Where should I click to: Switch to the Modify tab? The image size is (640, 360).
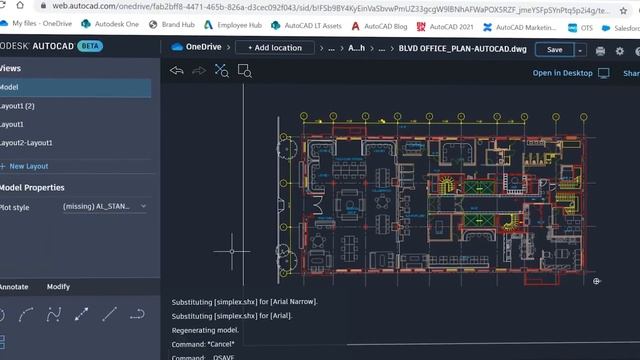[58, 287]
